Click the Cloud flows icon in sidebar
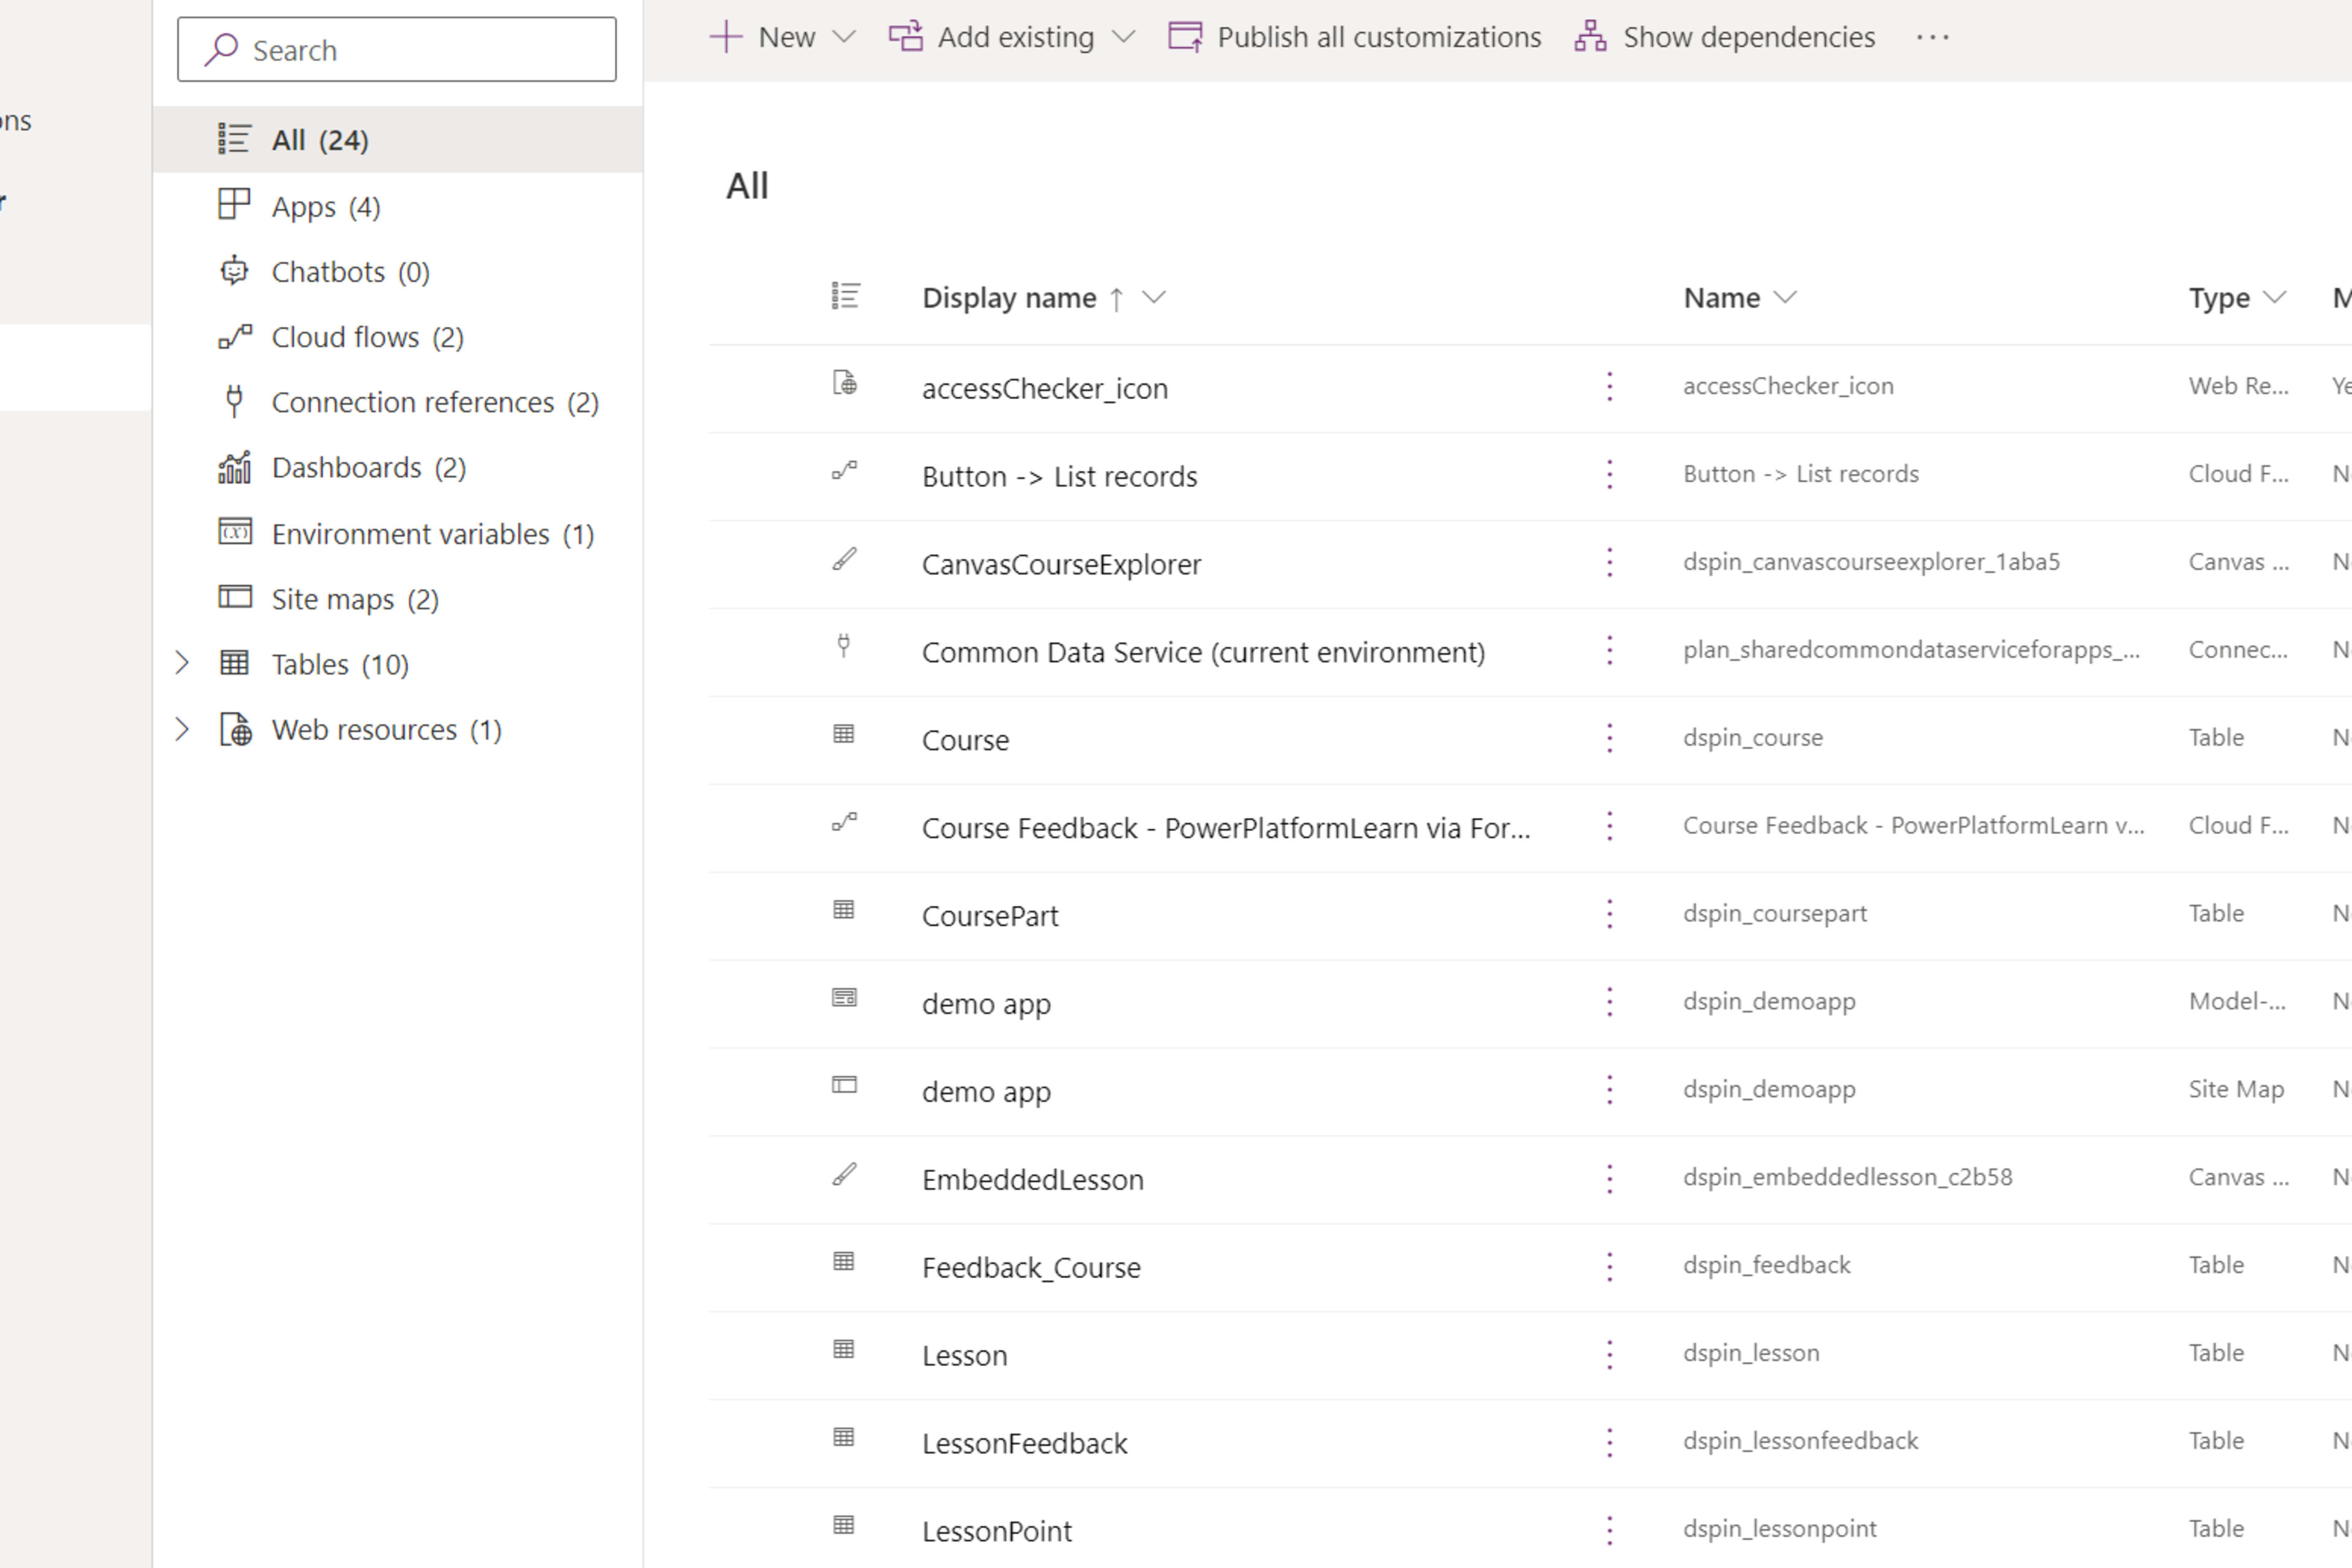The height and width of the screenshot is (1568, 2352). 235,336
